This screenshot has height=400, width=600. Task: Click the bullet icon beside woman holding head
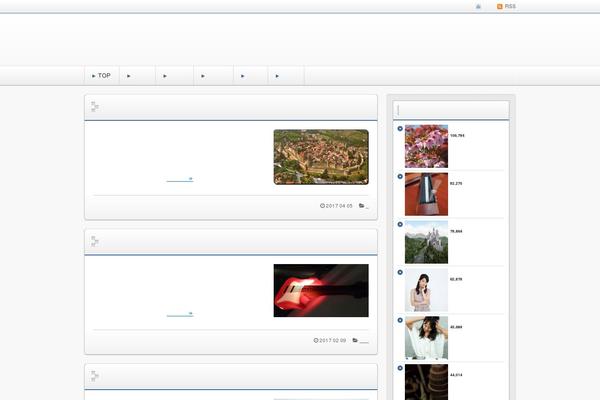400,320
